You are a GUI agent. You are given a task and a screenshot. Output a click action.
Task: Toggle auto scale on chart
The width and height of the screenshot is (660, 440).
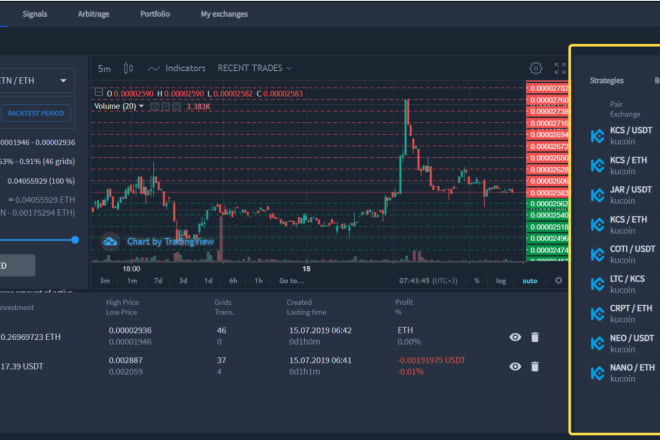point(530,280)
